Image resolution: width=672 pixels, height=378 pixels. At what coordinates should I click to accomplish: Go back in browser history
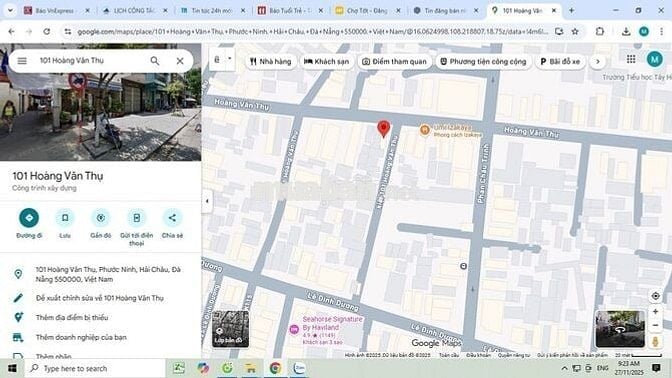(12, 31)
